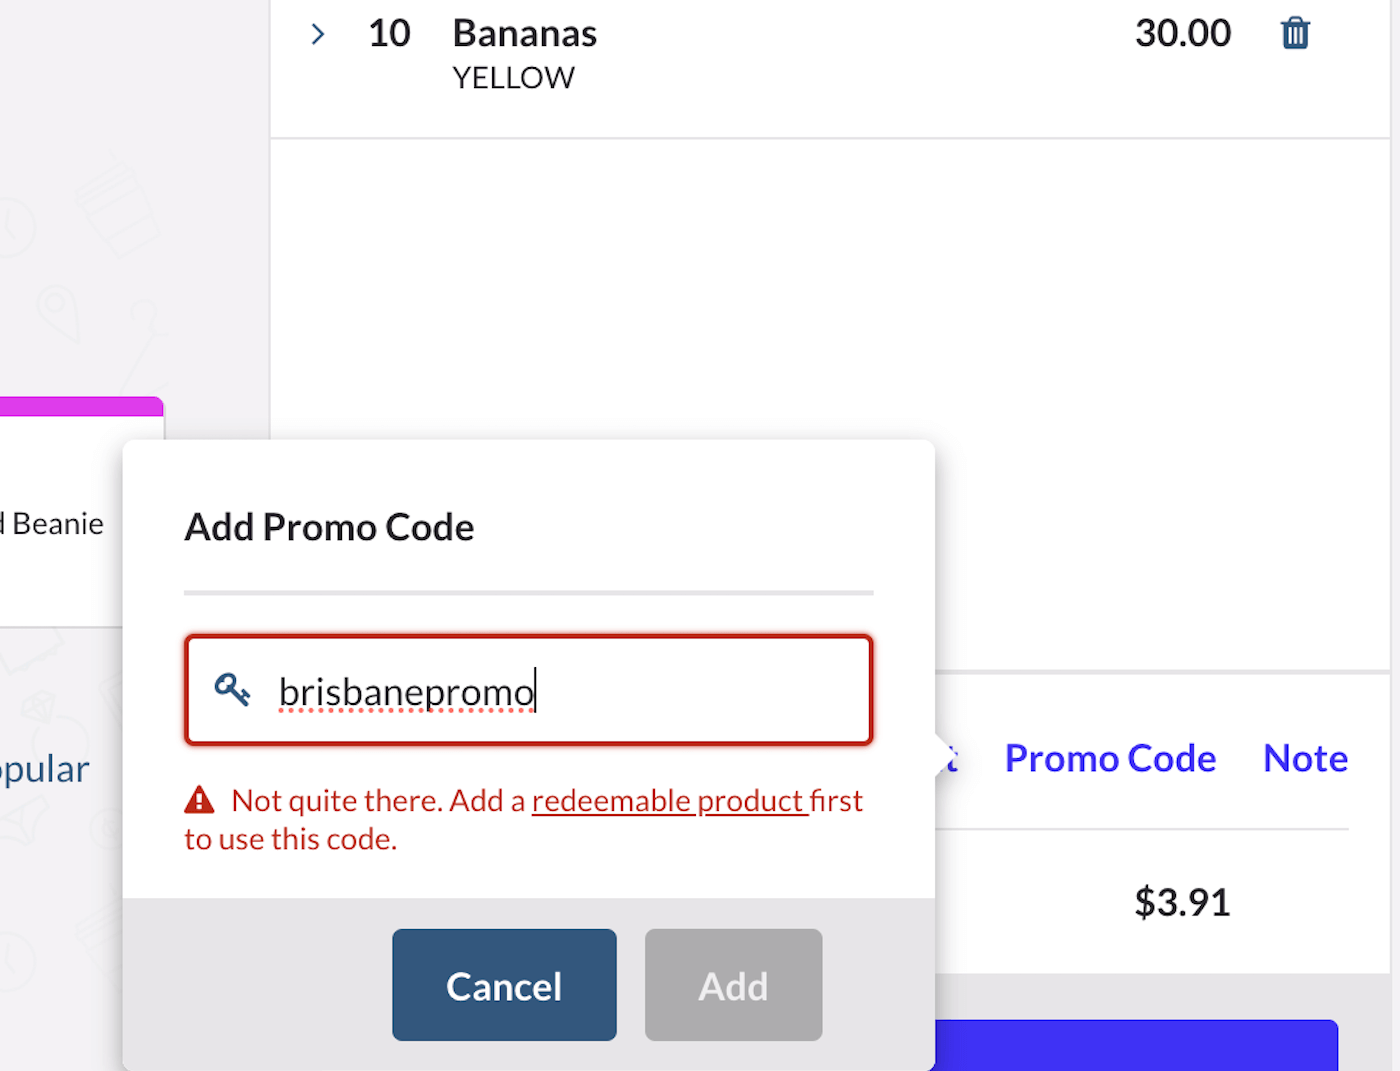Expand the Bananas line item details
Image resolution: width=1400 pixels, height=1071 pixels.
coord(316,33)
